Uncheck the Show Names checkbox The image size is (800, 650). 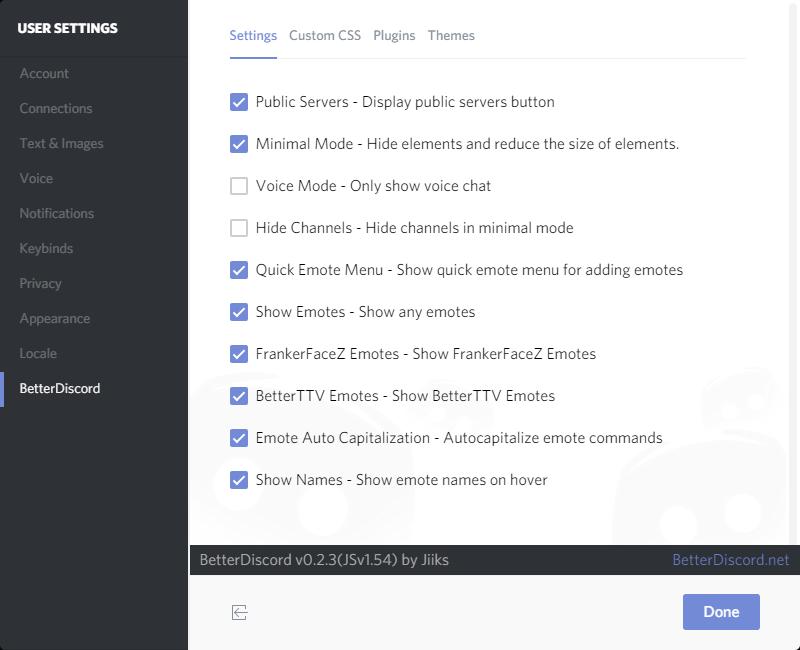click(x=239, y=480)
